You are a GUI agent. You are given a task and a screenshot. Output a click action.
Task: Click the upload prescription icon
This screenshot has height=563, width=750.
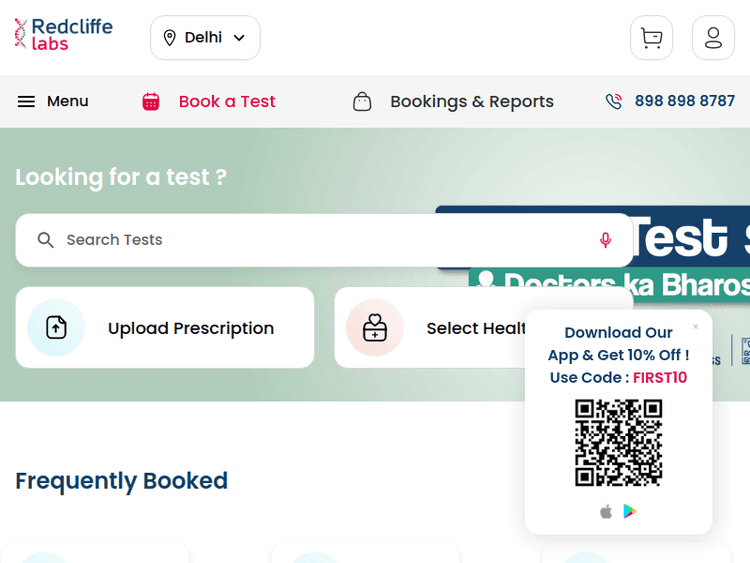[56, 327]
